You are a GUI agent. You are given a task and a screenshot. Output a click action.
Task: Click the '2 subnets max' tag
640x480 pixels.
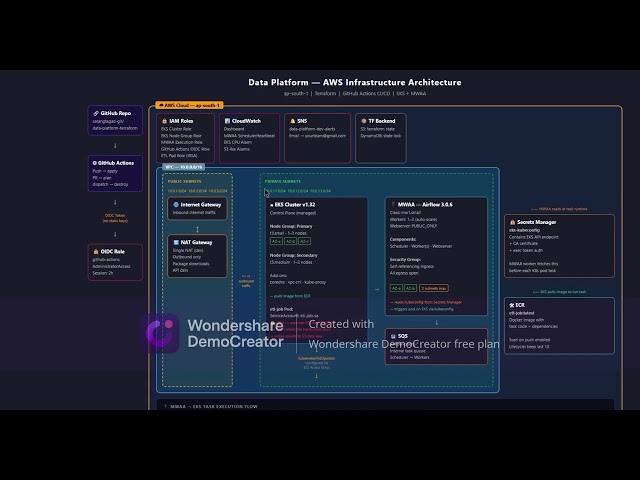(x=433, y=288)
